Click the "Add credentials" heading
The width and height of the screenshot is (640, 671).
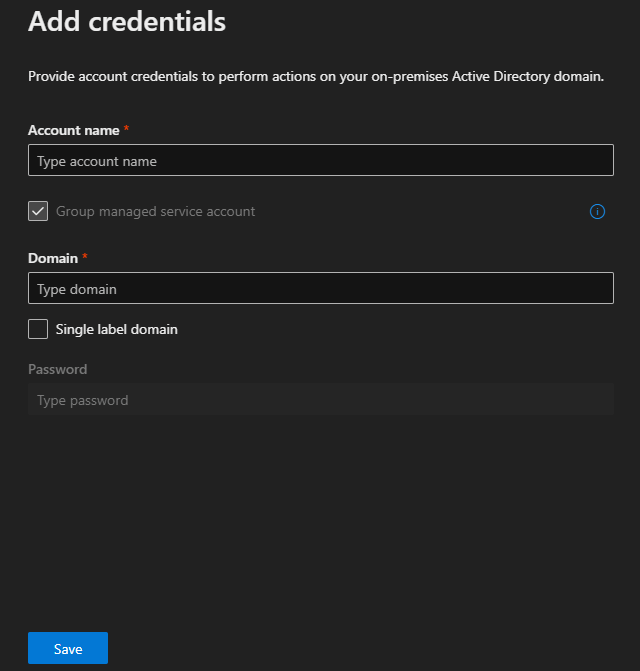pyautogui.click(x=127, y=21)
